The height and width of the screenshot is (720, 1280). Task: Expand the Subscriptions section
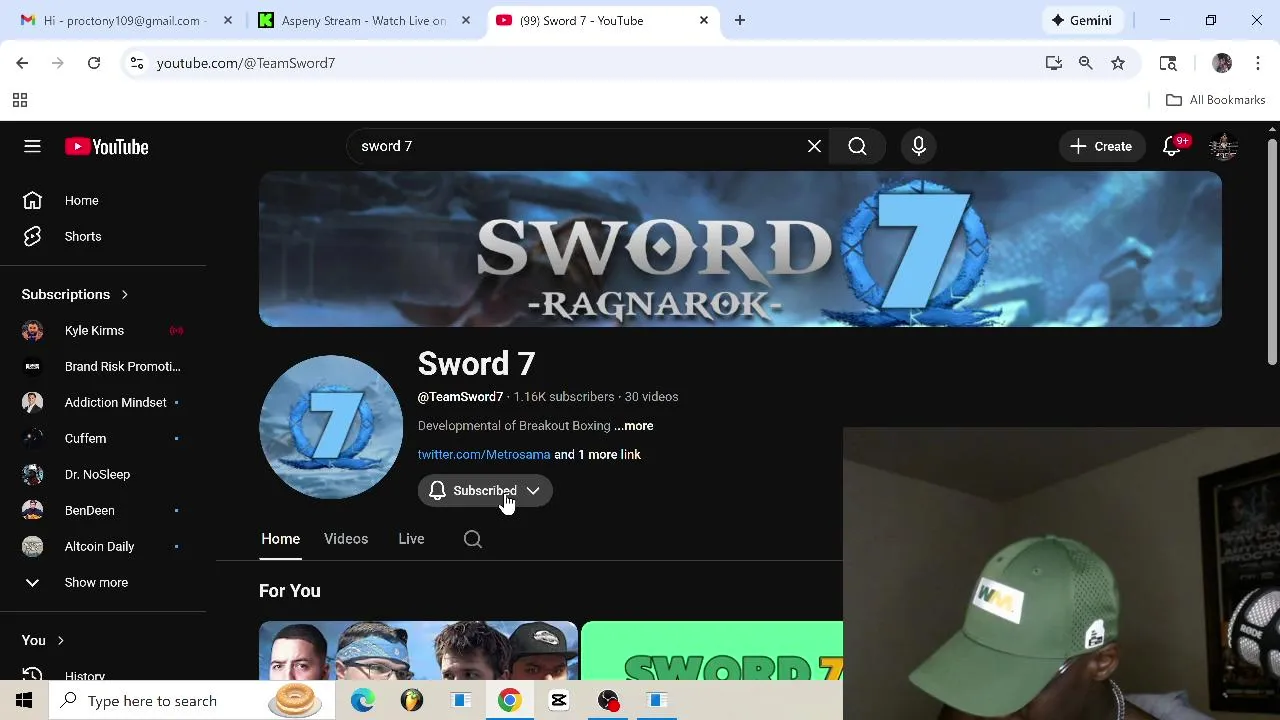(x=76, y=294)
